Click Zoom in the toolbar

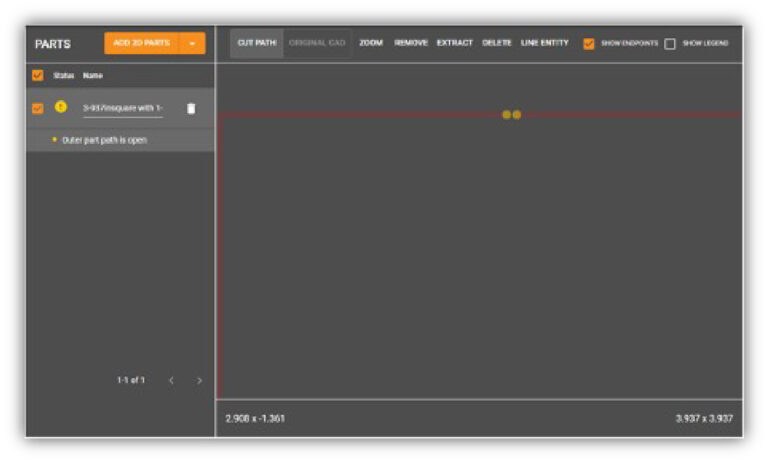[371, 43]
